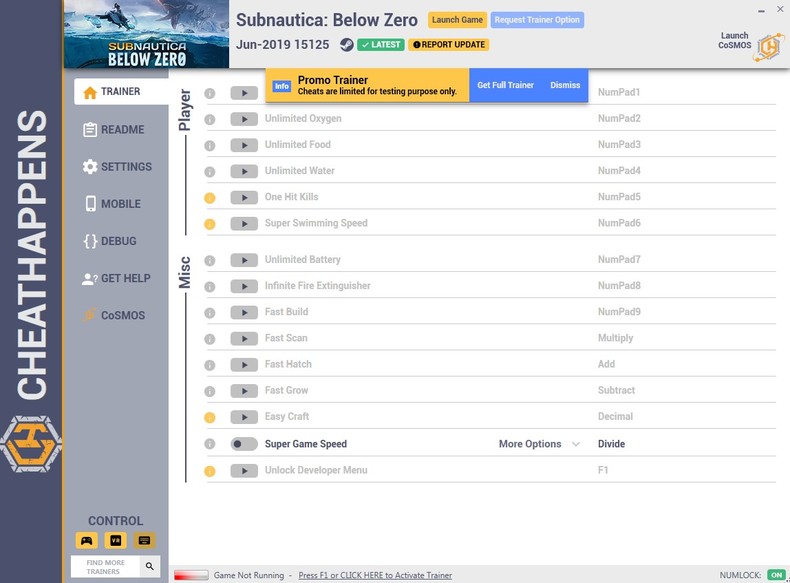Toggle Super Game Speed switch
Image resolution: width=790 pixels, height=583 pixels.
(244, 444)
